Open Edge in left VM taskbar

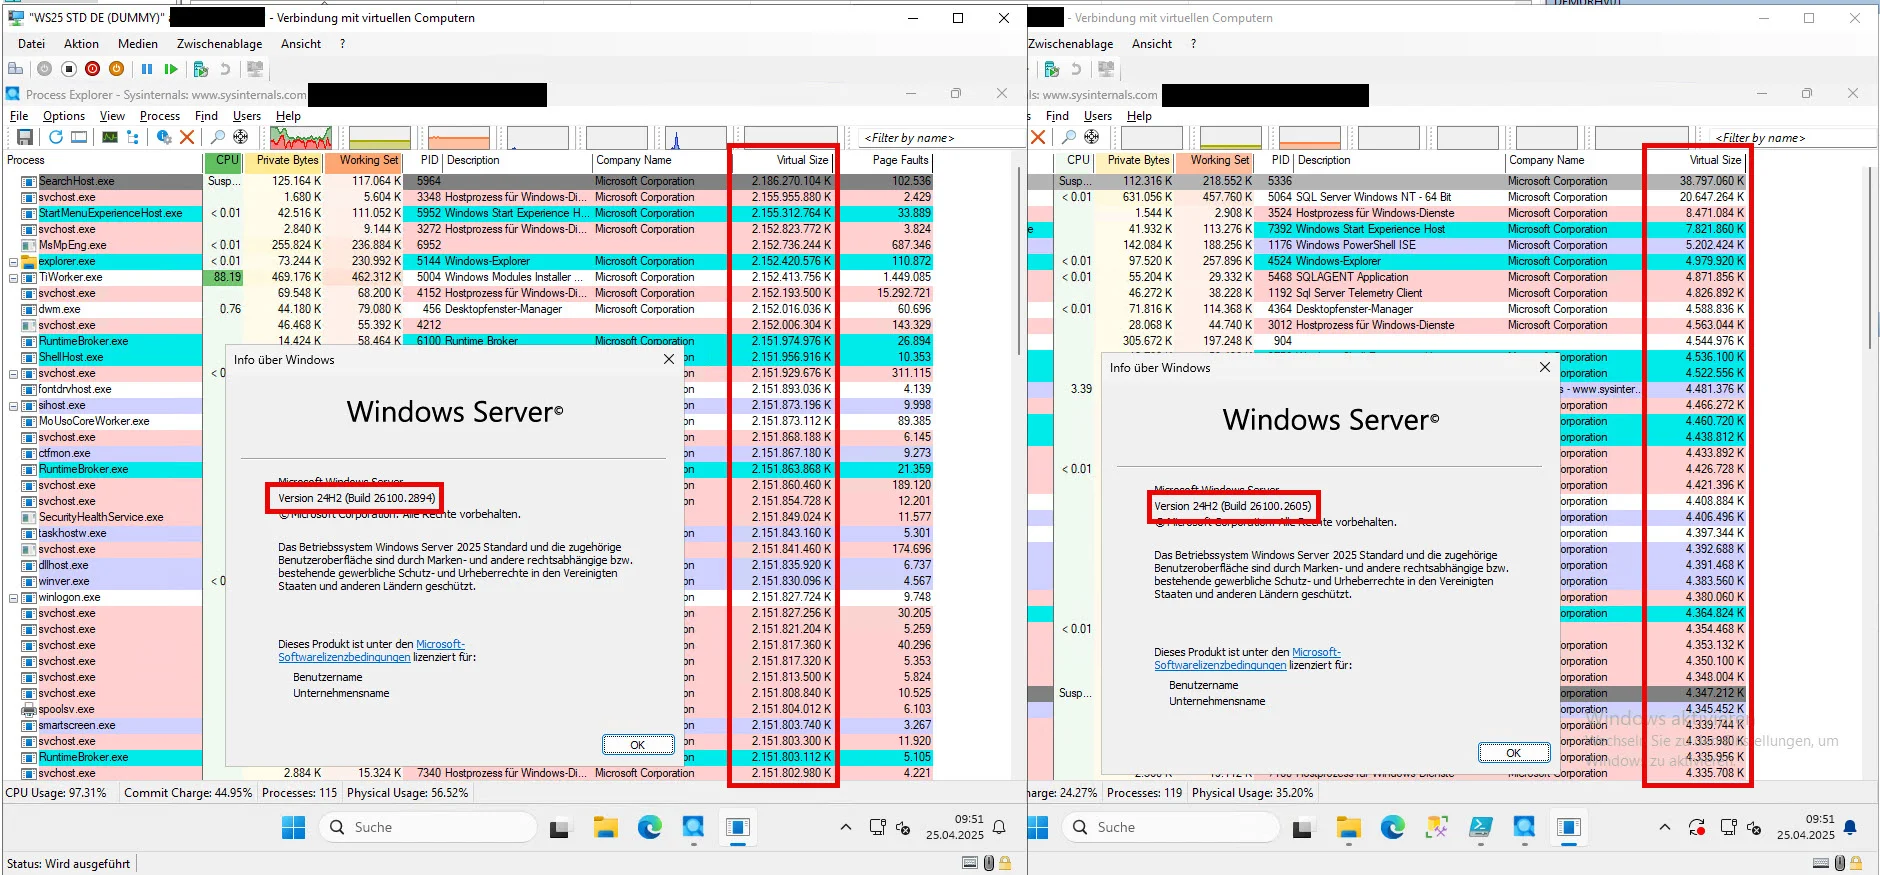coord(650,827)
